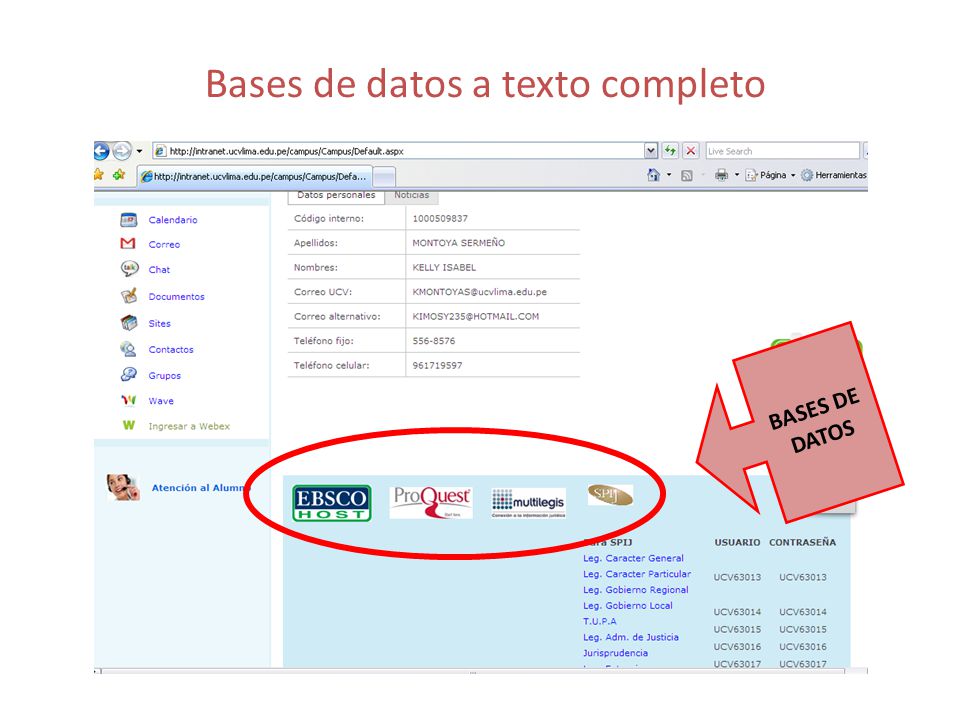Open Leg. Gobierno Local link
This screenshot has height=720, width=960.
point(628,606)
